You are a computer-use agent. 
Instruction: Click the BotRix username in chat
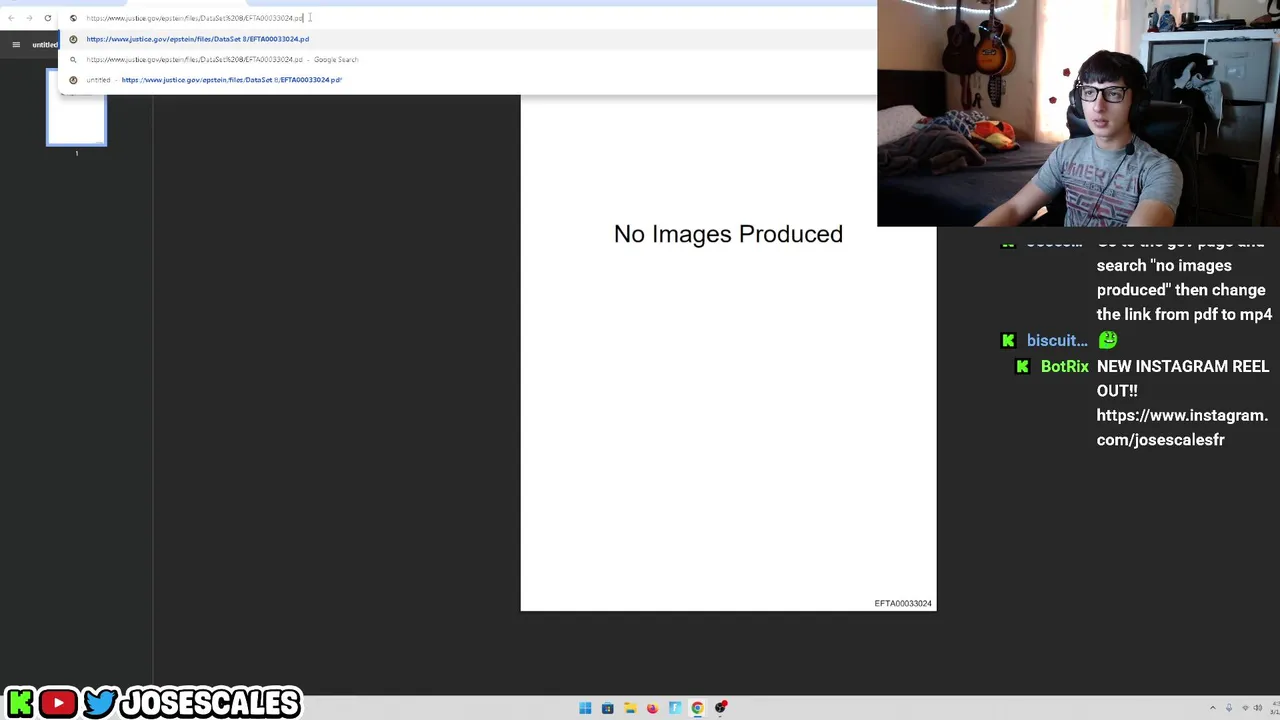[1064, 366]
